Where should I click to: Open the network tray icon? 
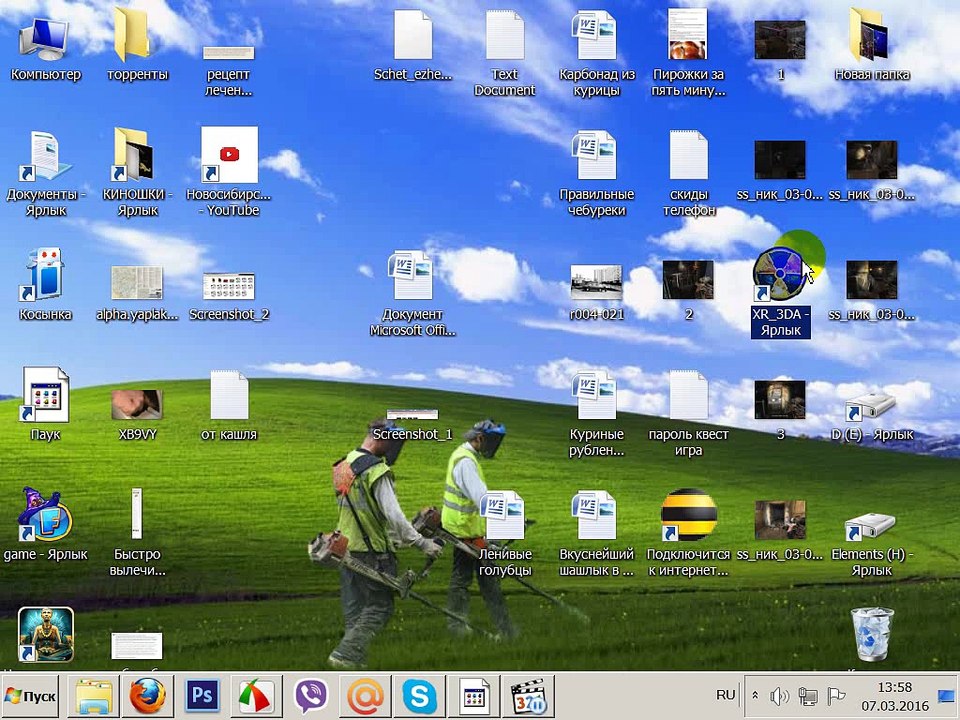tap(808, 696)
